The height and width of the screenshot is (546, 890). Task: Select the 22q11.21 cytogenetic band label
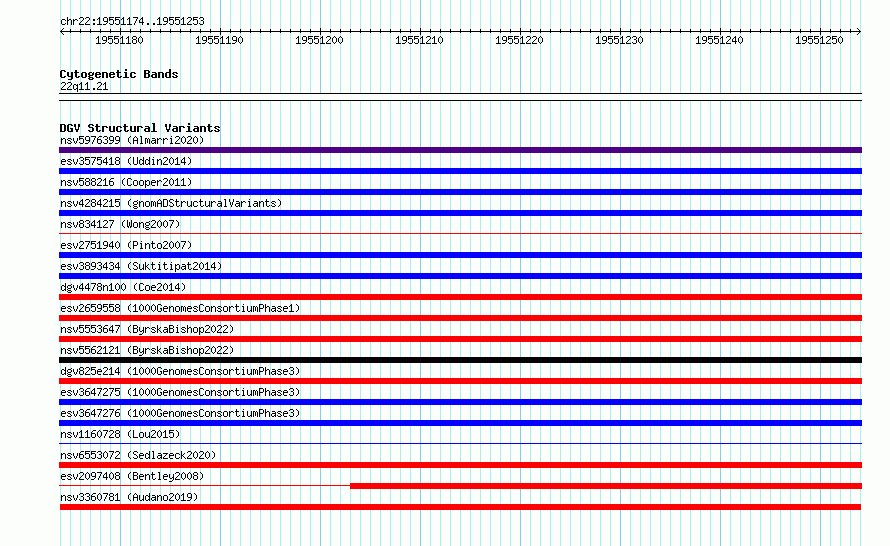84,86
